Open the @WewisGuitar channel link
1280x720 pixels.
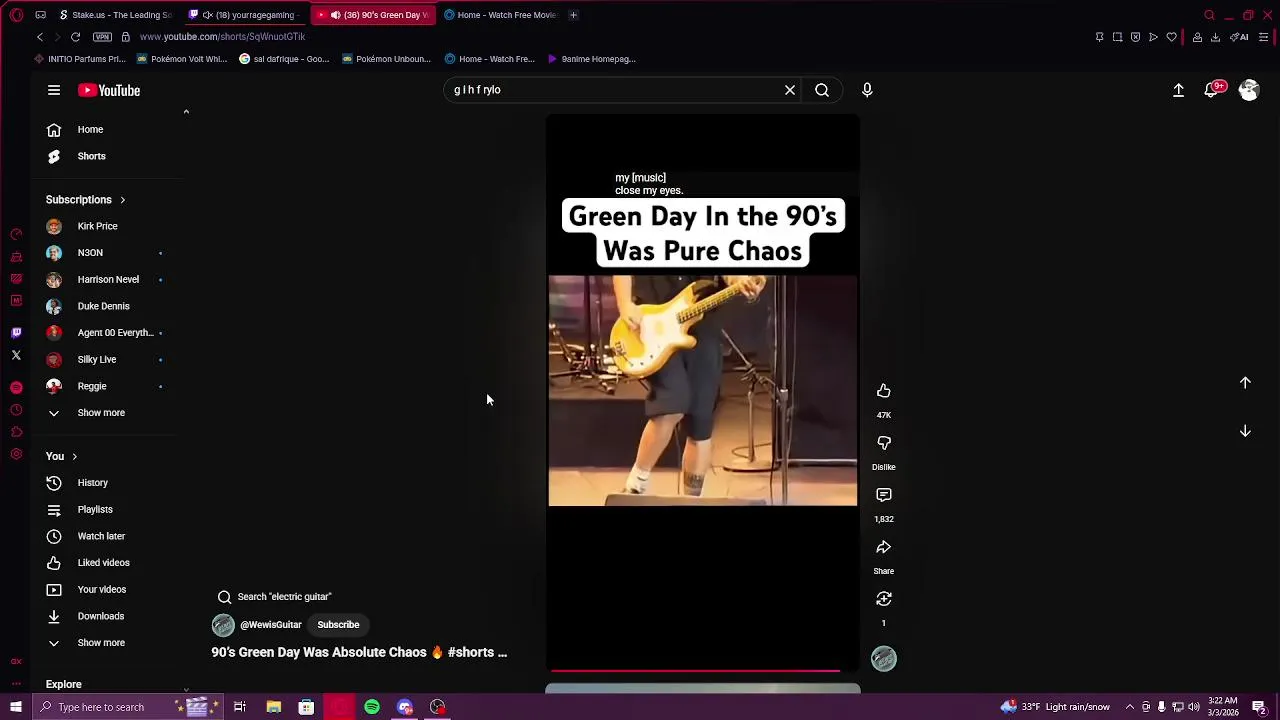click(270, 625)
